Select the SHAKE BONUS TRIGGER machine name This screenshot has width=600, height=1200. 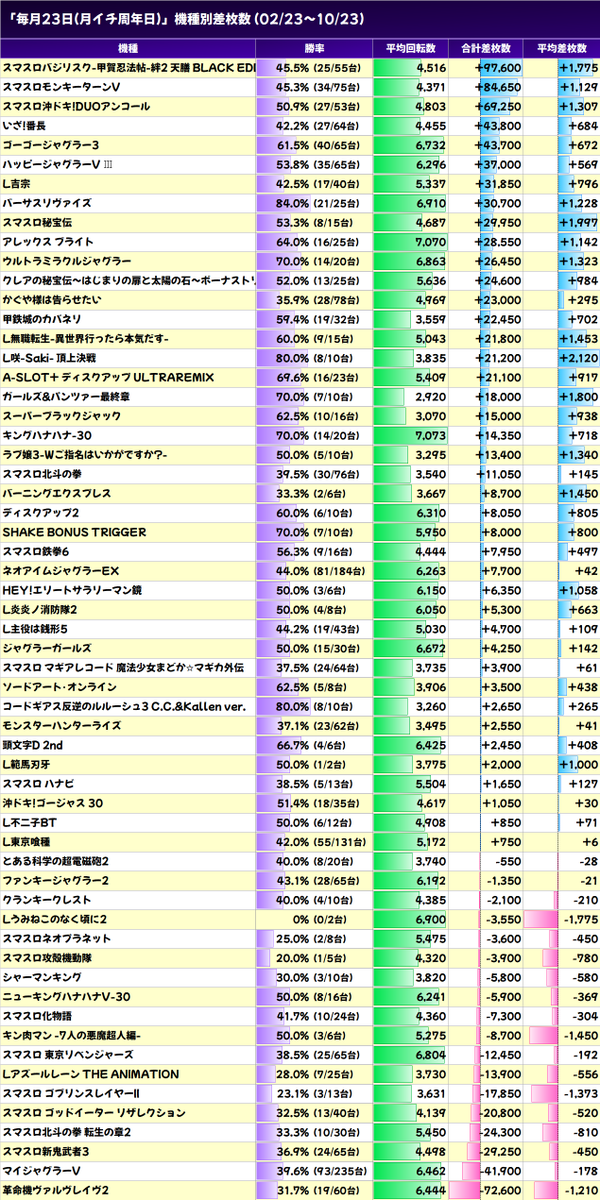(x=75, y=532)
